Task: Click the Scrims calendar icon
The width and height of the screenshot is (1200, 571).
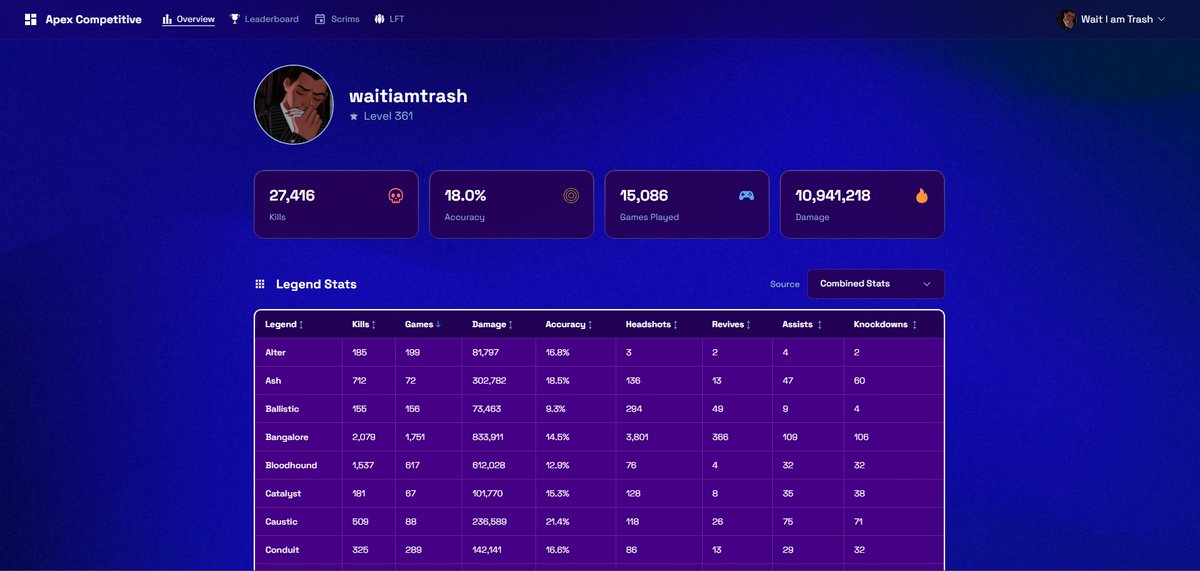Action: pyautogui.click(x=320, y=19)
